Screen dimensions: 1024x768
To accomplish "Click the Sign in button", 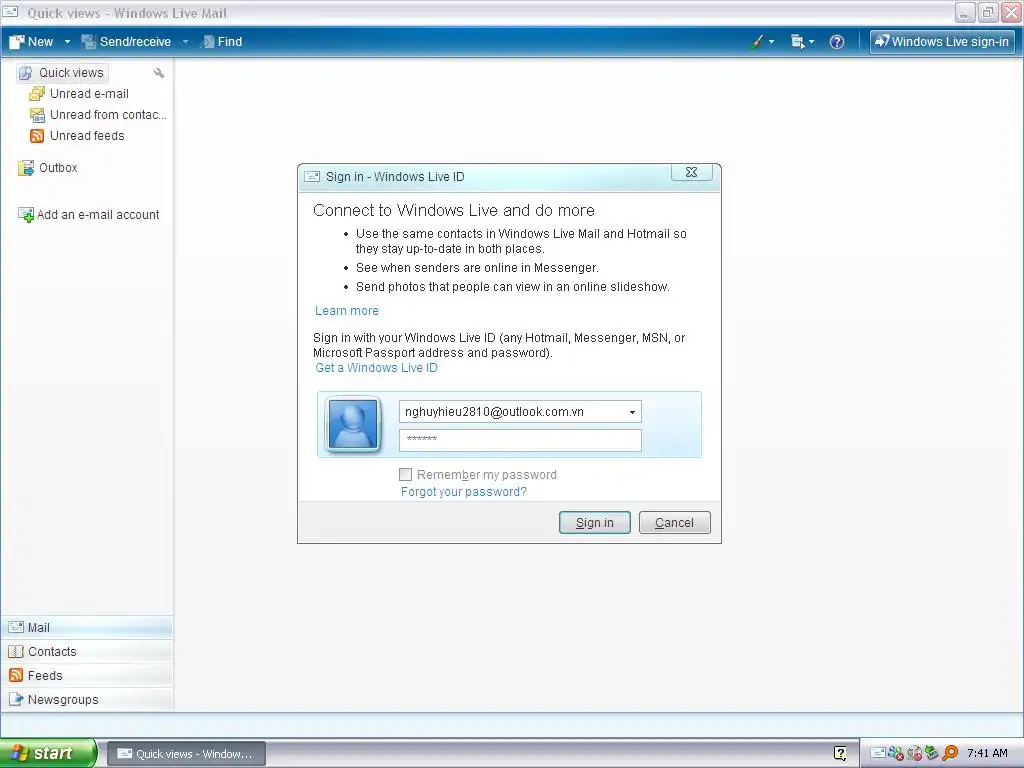I will click(595, 522).
